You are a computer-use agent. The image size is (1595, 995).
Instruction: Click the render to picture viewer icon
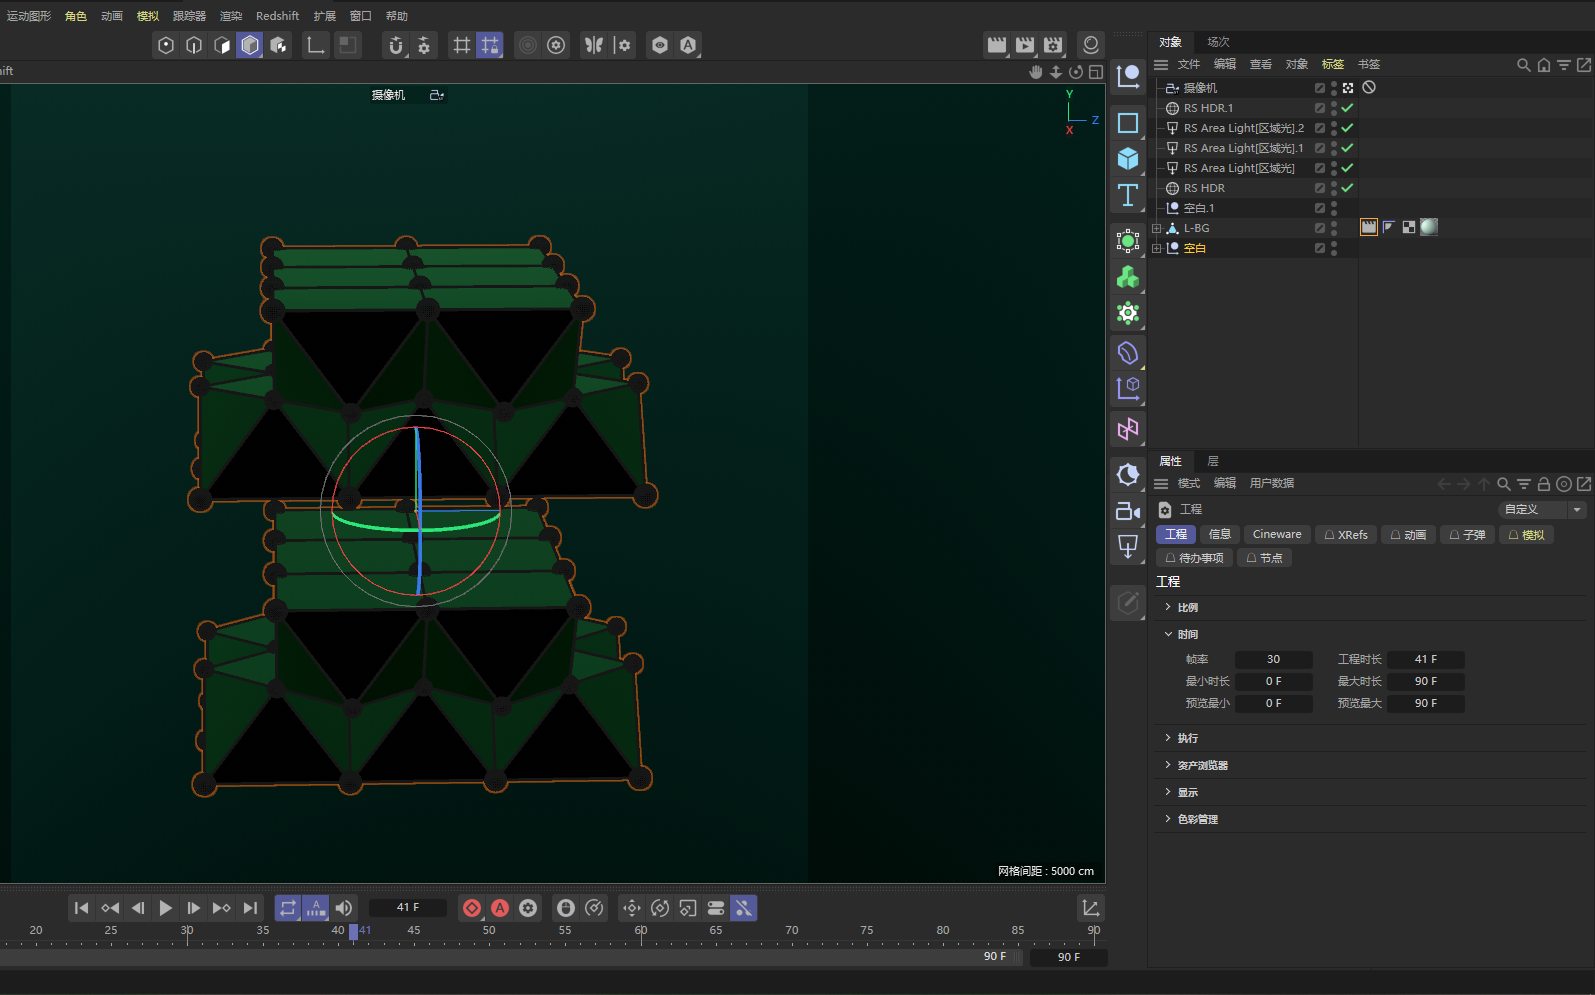(1025, 45)
